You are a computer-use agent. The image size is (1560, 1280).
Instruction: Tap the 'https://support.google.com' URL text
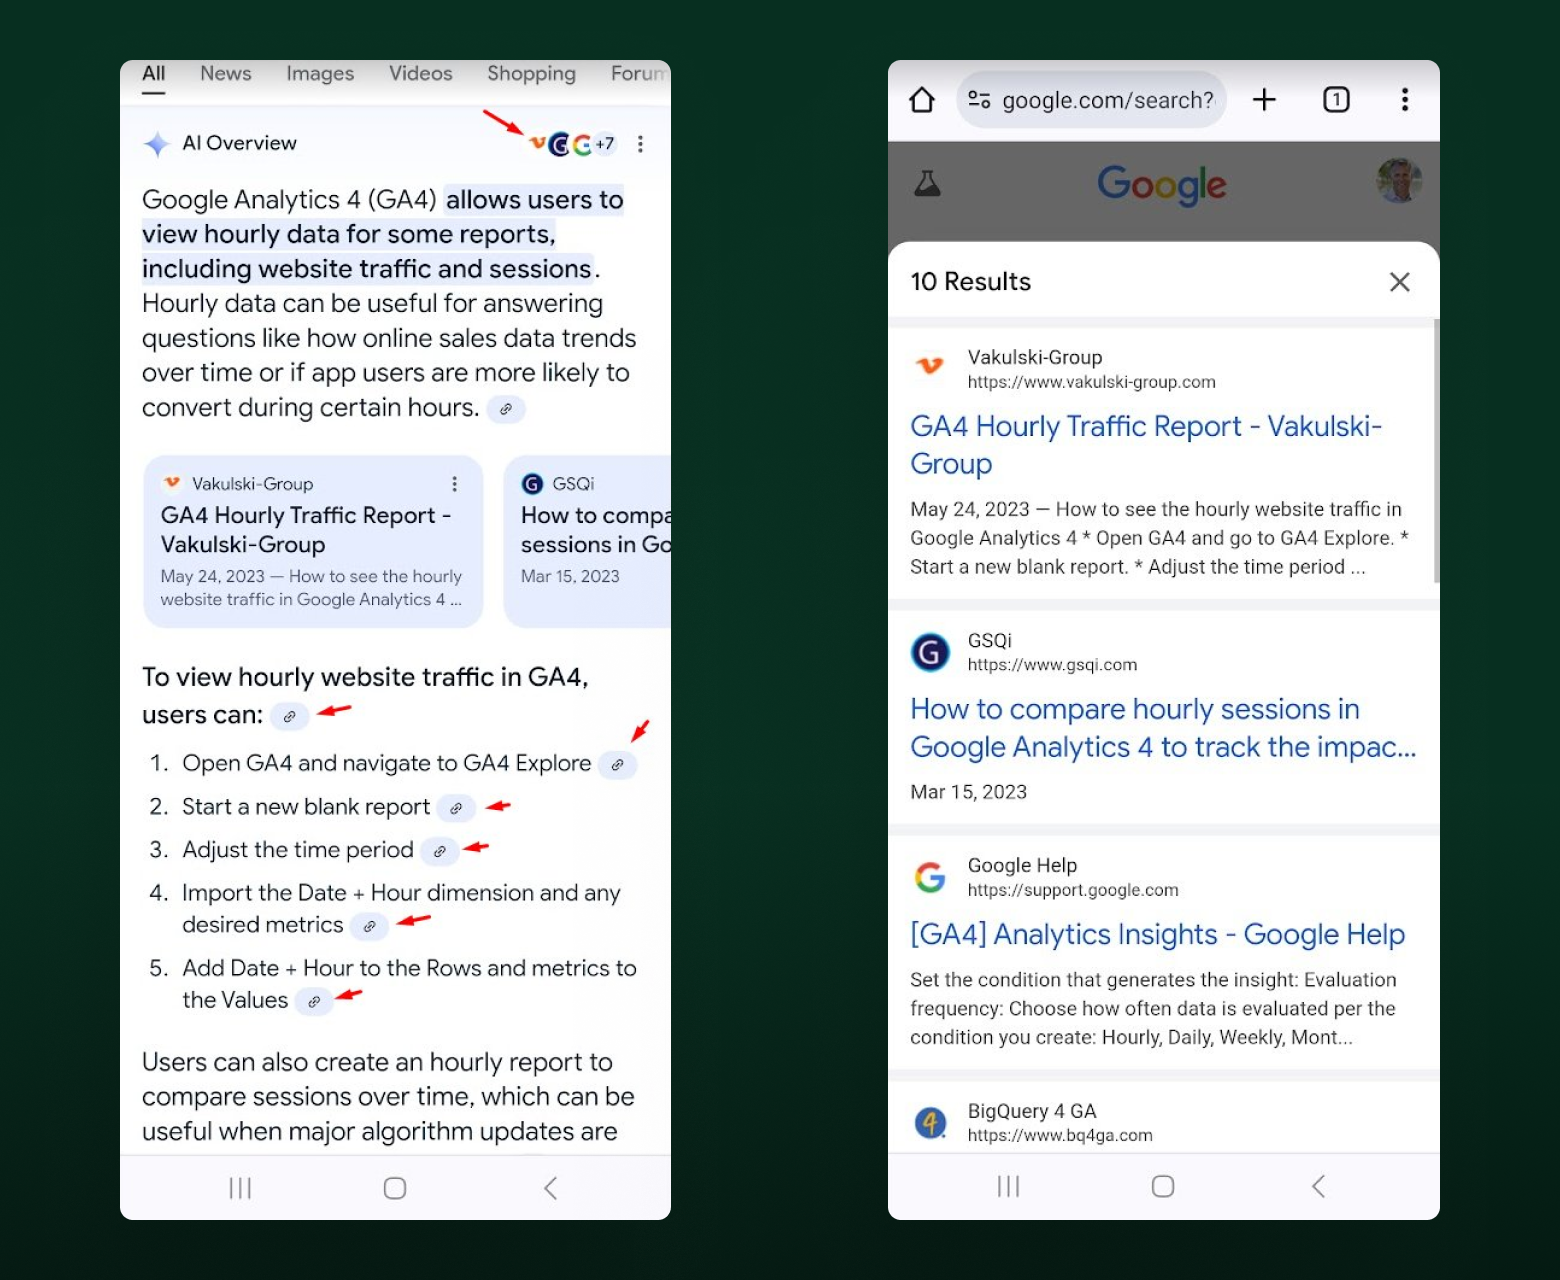[1073, 890]
